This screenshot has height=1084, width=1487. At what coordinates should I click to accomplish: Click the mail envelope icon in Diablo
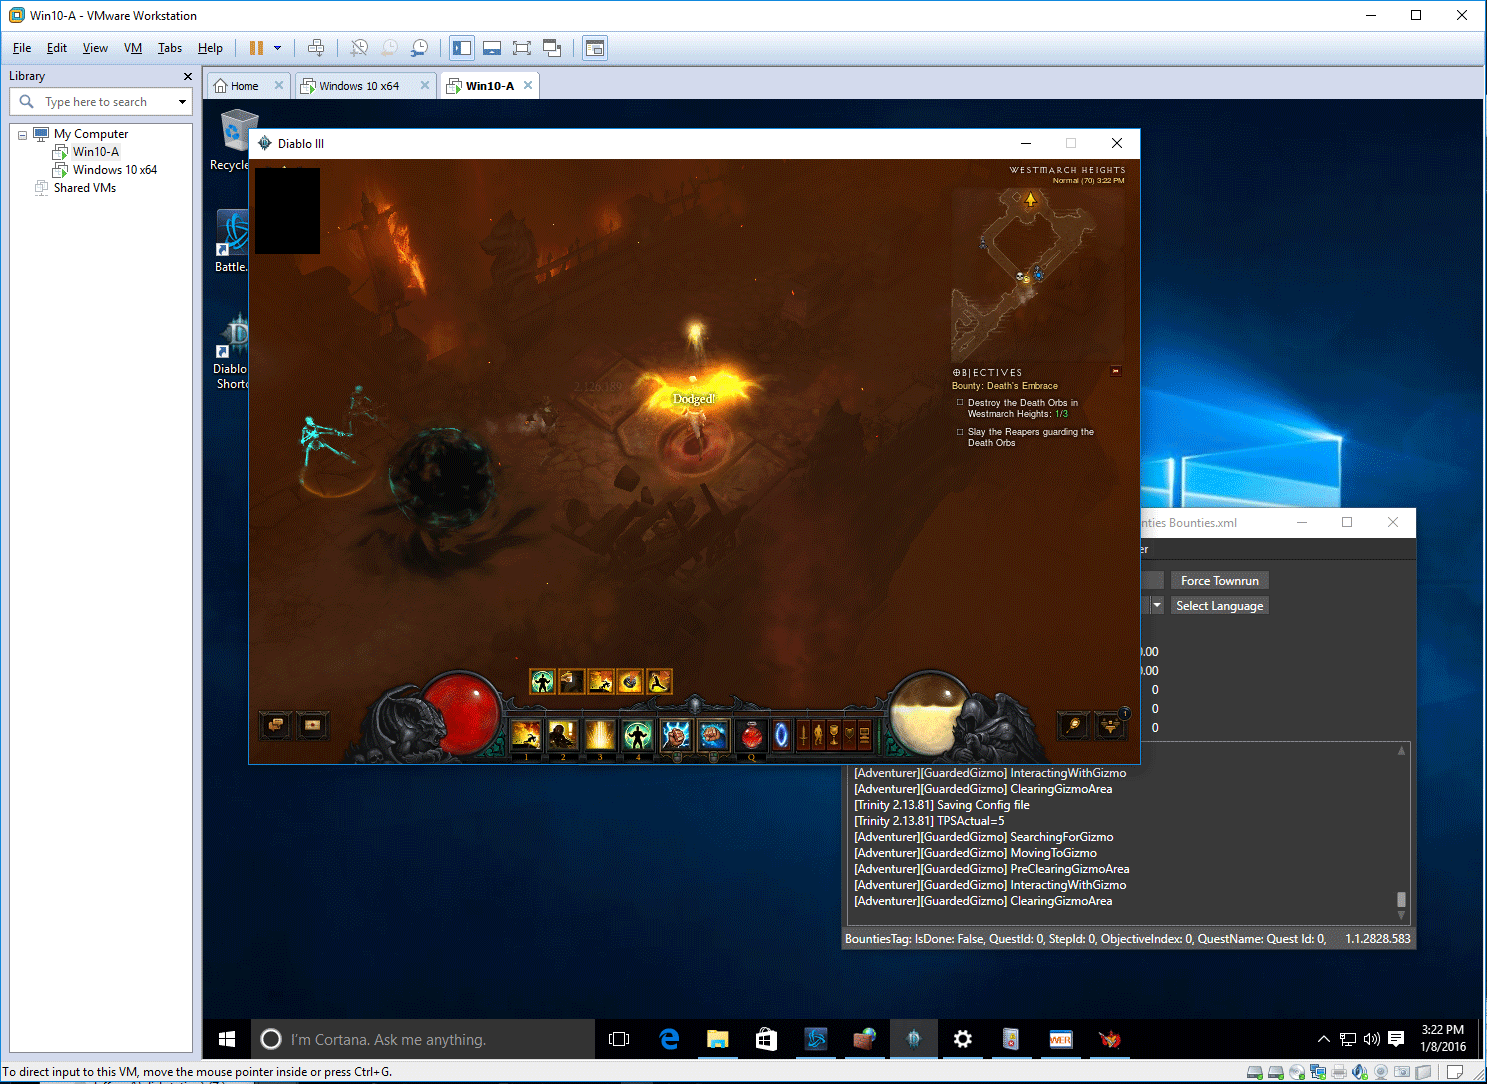(x=312, y=725)
